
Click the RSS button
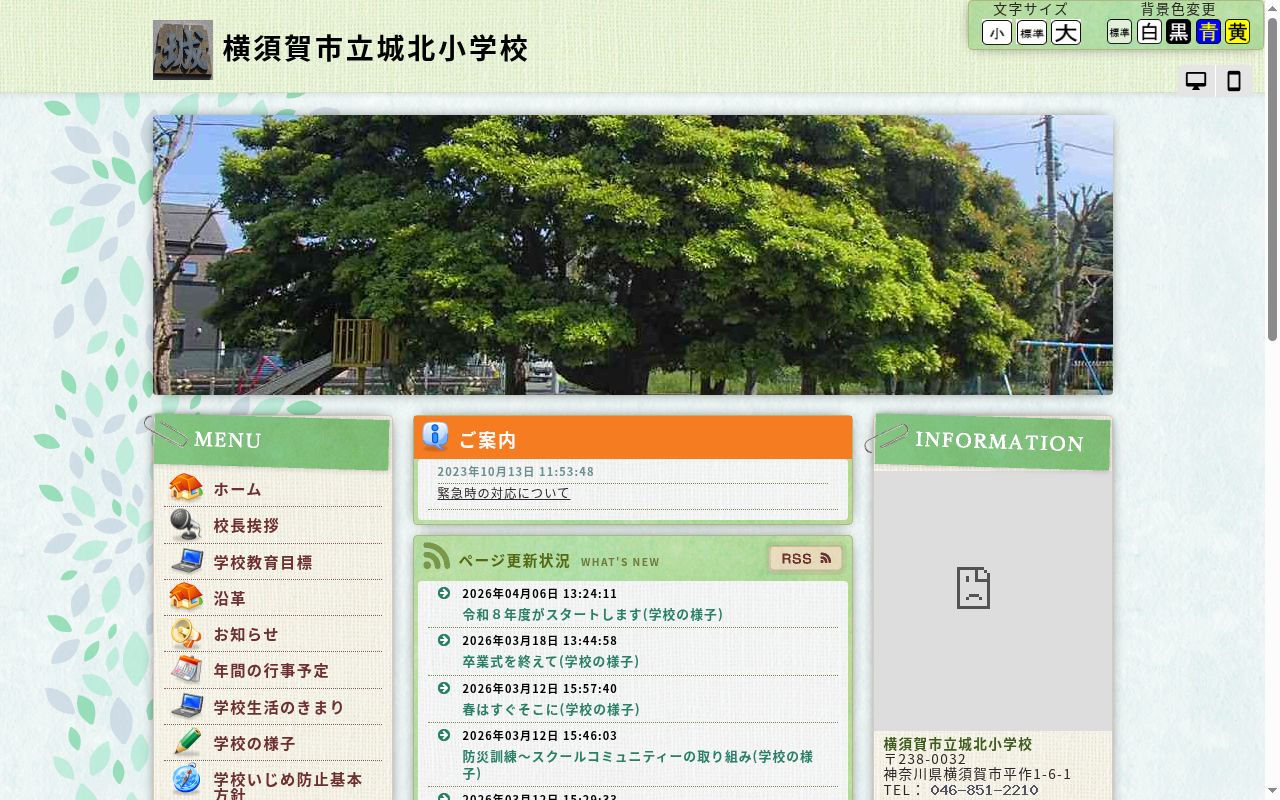(806, 558)
